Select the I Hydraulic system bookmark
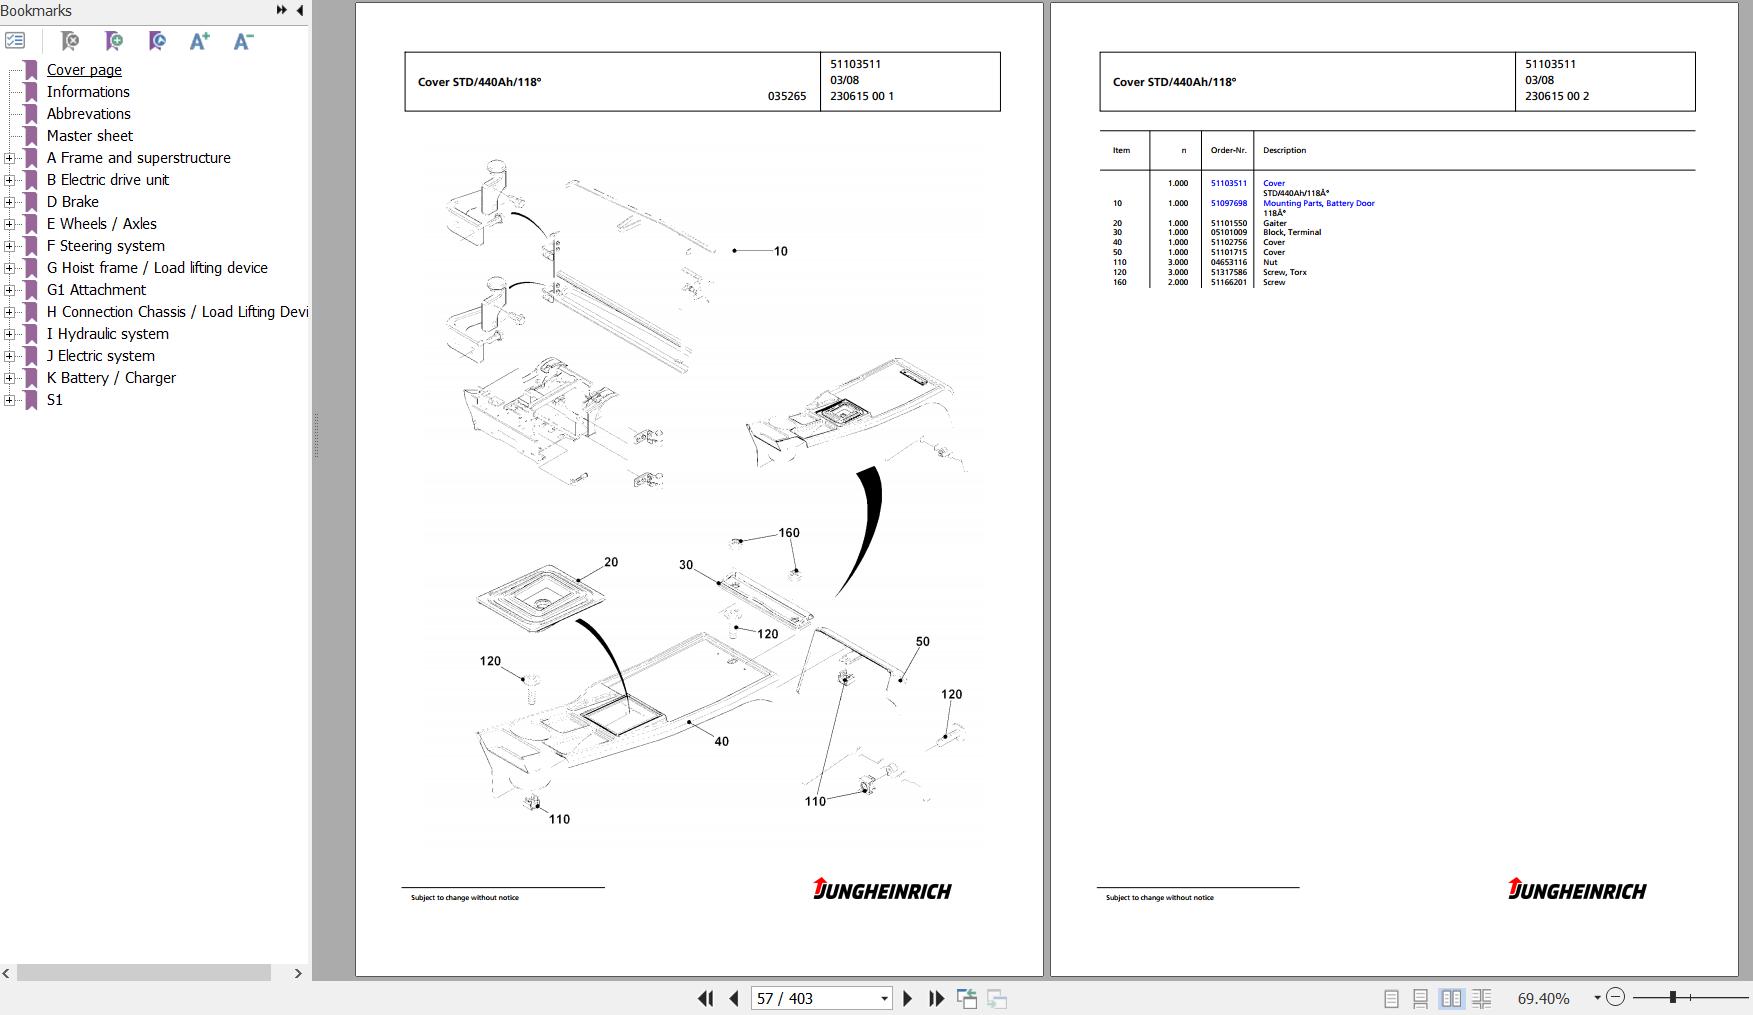Viewport: 1753px width, 1015px height. pos(108,334)
